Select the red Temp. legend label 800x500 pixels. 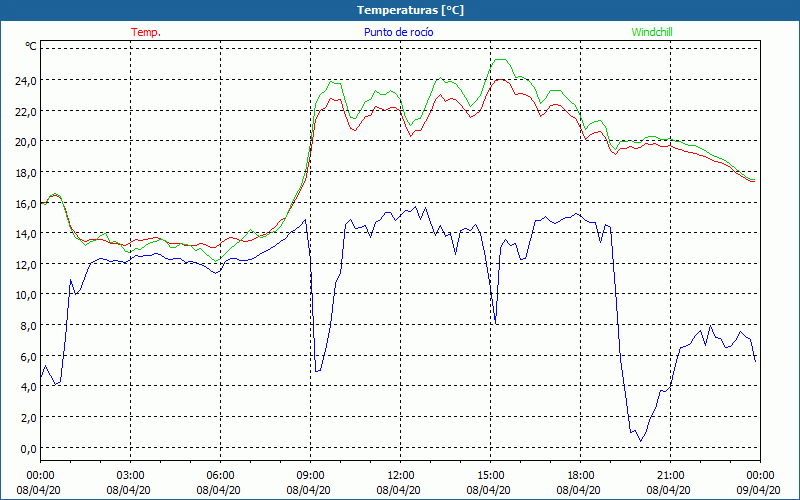click(x=146, y=32)
